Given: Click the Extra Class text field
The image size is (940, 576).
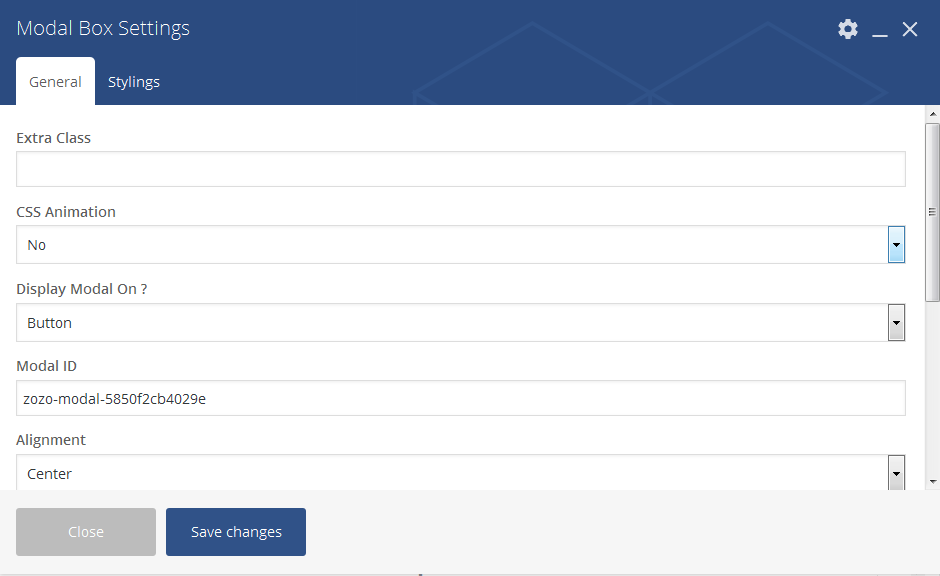Looking at the screenshot, I should click(460, 169).
